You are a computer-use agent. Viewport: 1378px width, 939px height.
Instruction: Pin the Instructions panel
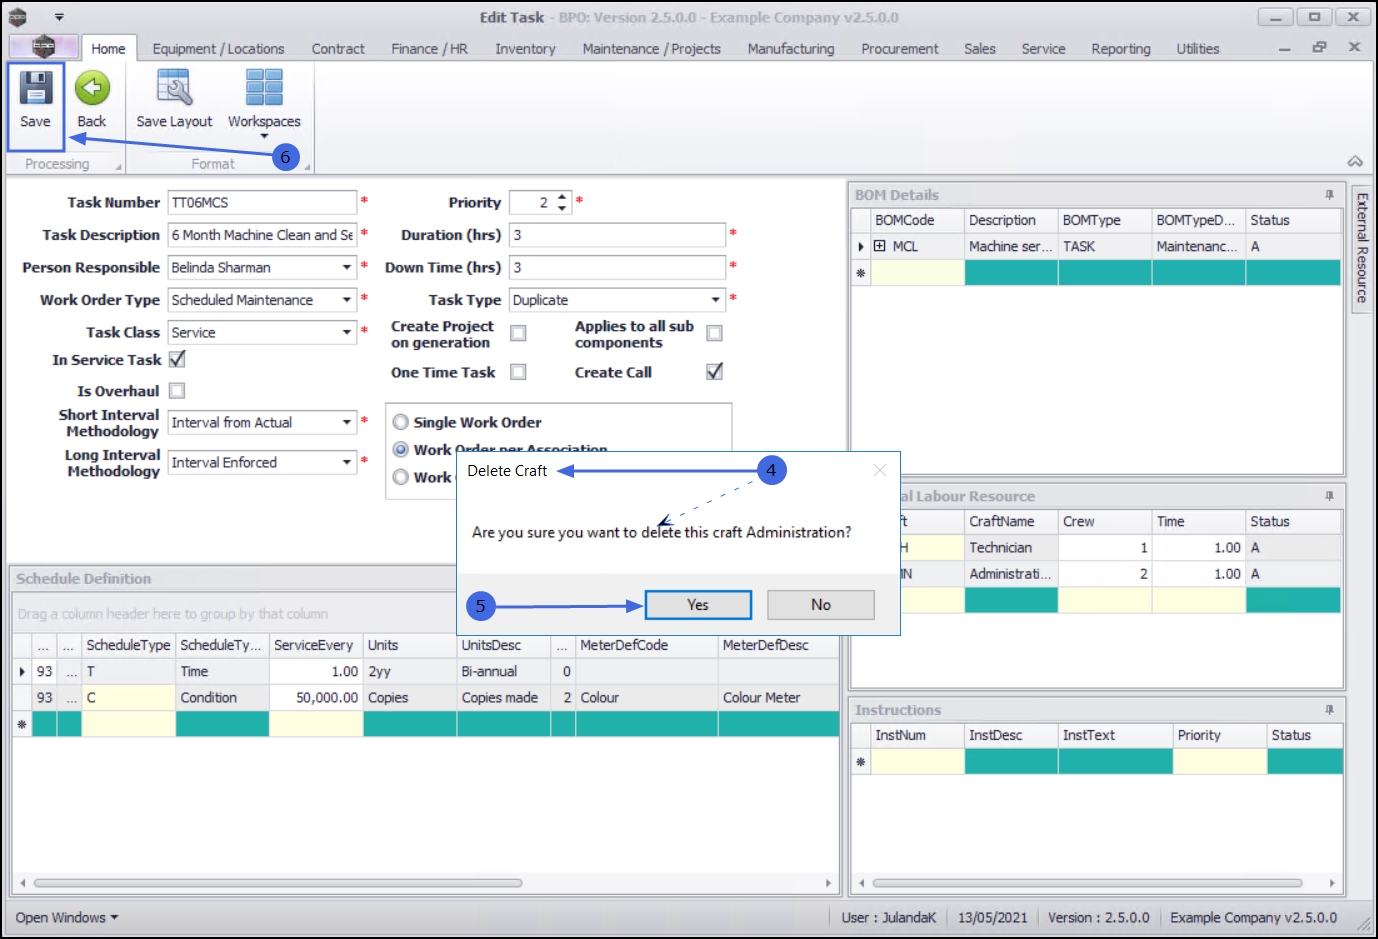[1329, 710]
